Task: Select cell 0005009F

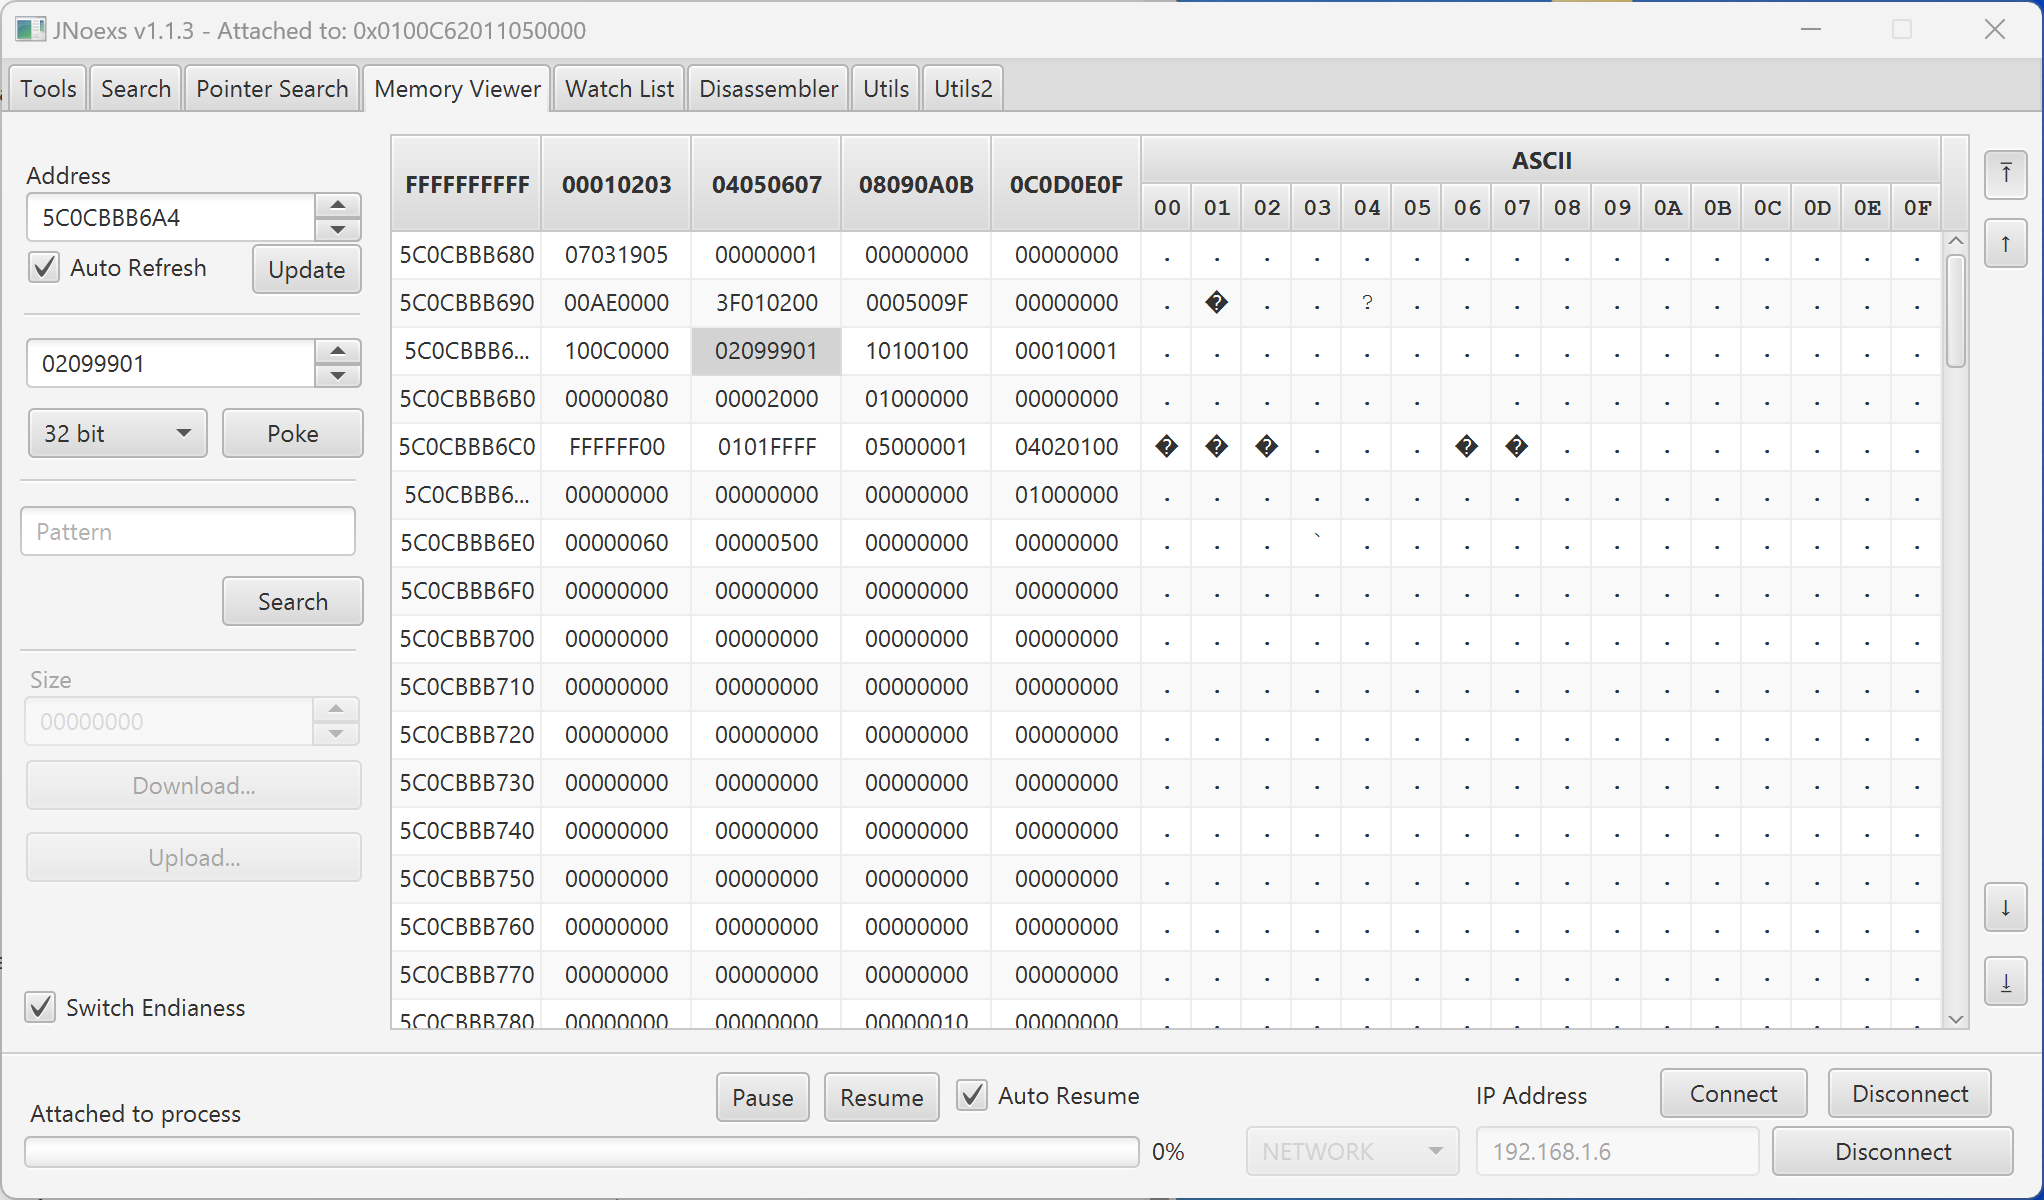Action: coord(916,303)
